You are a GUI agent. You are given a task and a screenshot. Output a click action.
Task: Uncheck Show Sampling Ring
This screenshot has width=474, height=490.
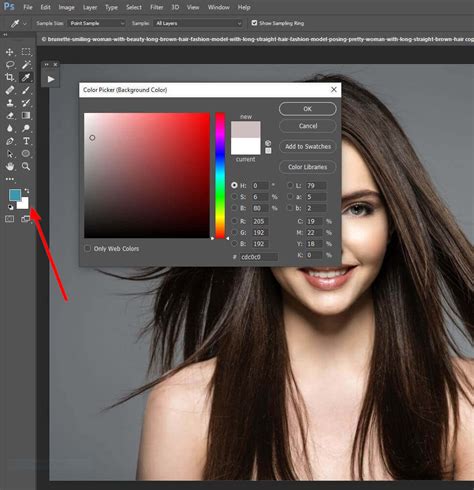[254, 23]
